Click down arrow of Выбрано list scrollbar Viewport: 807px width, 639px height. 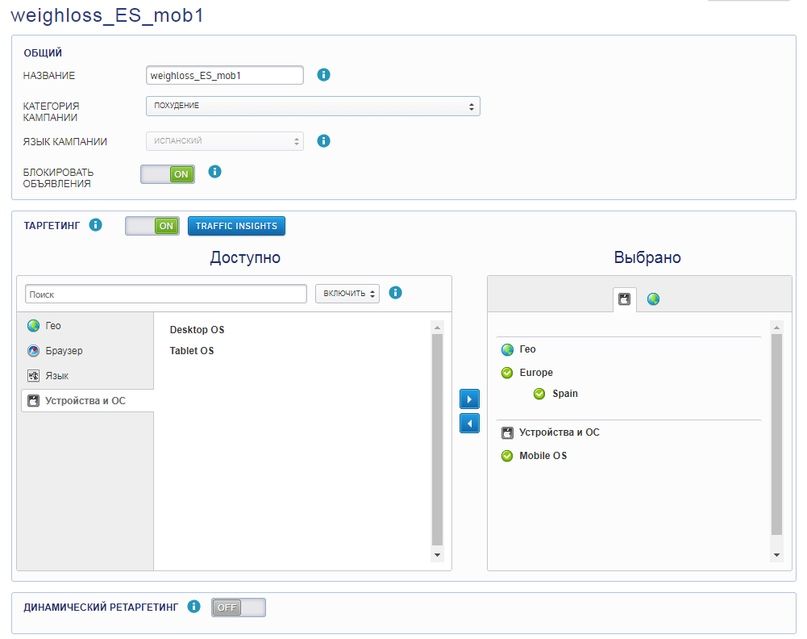(777, 555)
